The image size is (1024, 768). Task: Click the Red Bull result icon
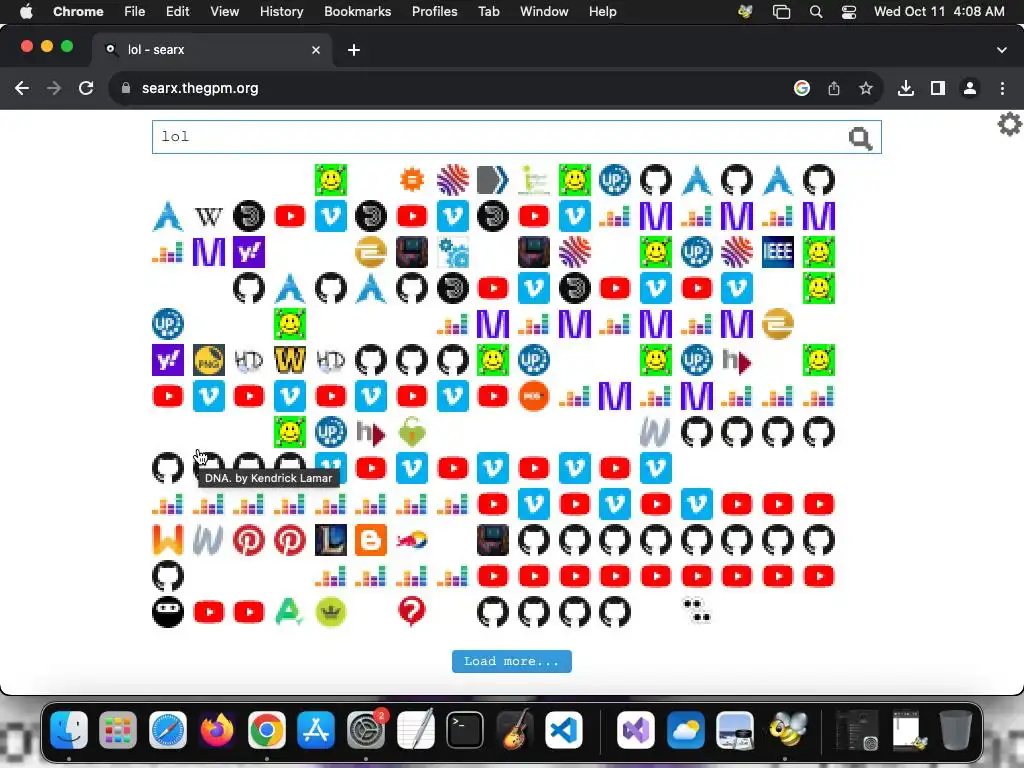[411, 540]
